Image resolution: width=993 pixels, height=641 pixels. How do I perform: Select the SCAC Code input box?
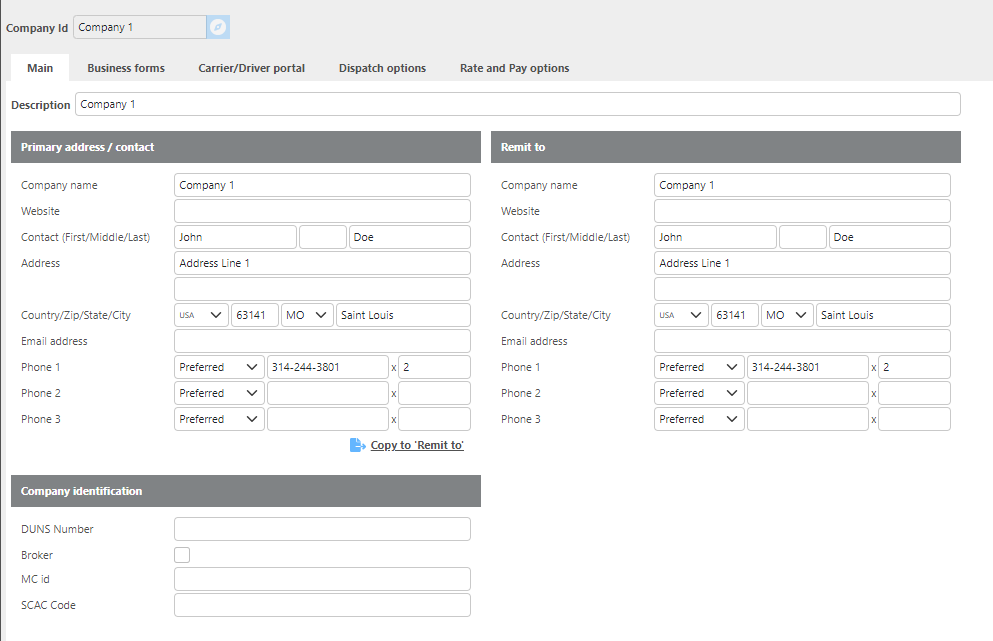tap(322, 605)
